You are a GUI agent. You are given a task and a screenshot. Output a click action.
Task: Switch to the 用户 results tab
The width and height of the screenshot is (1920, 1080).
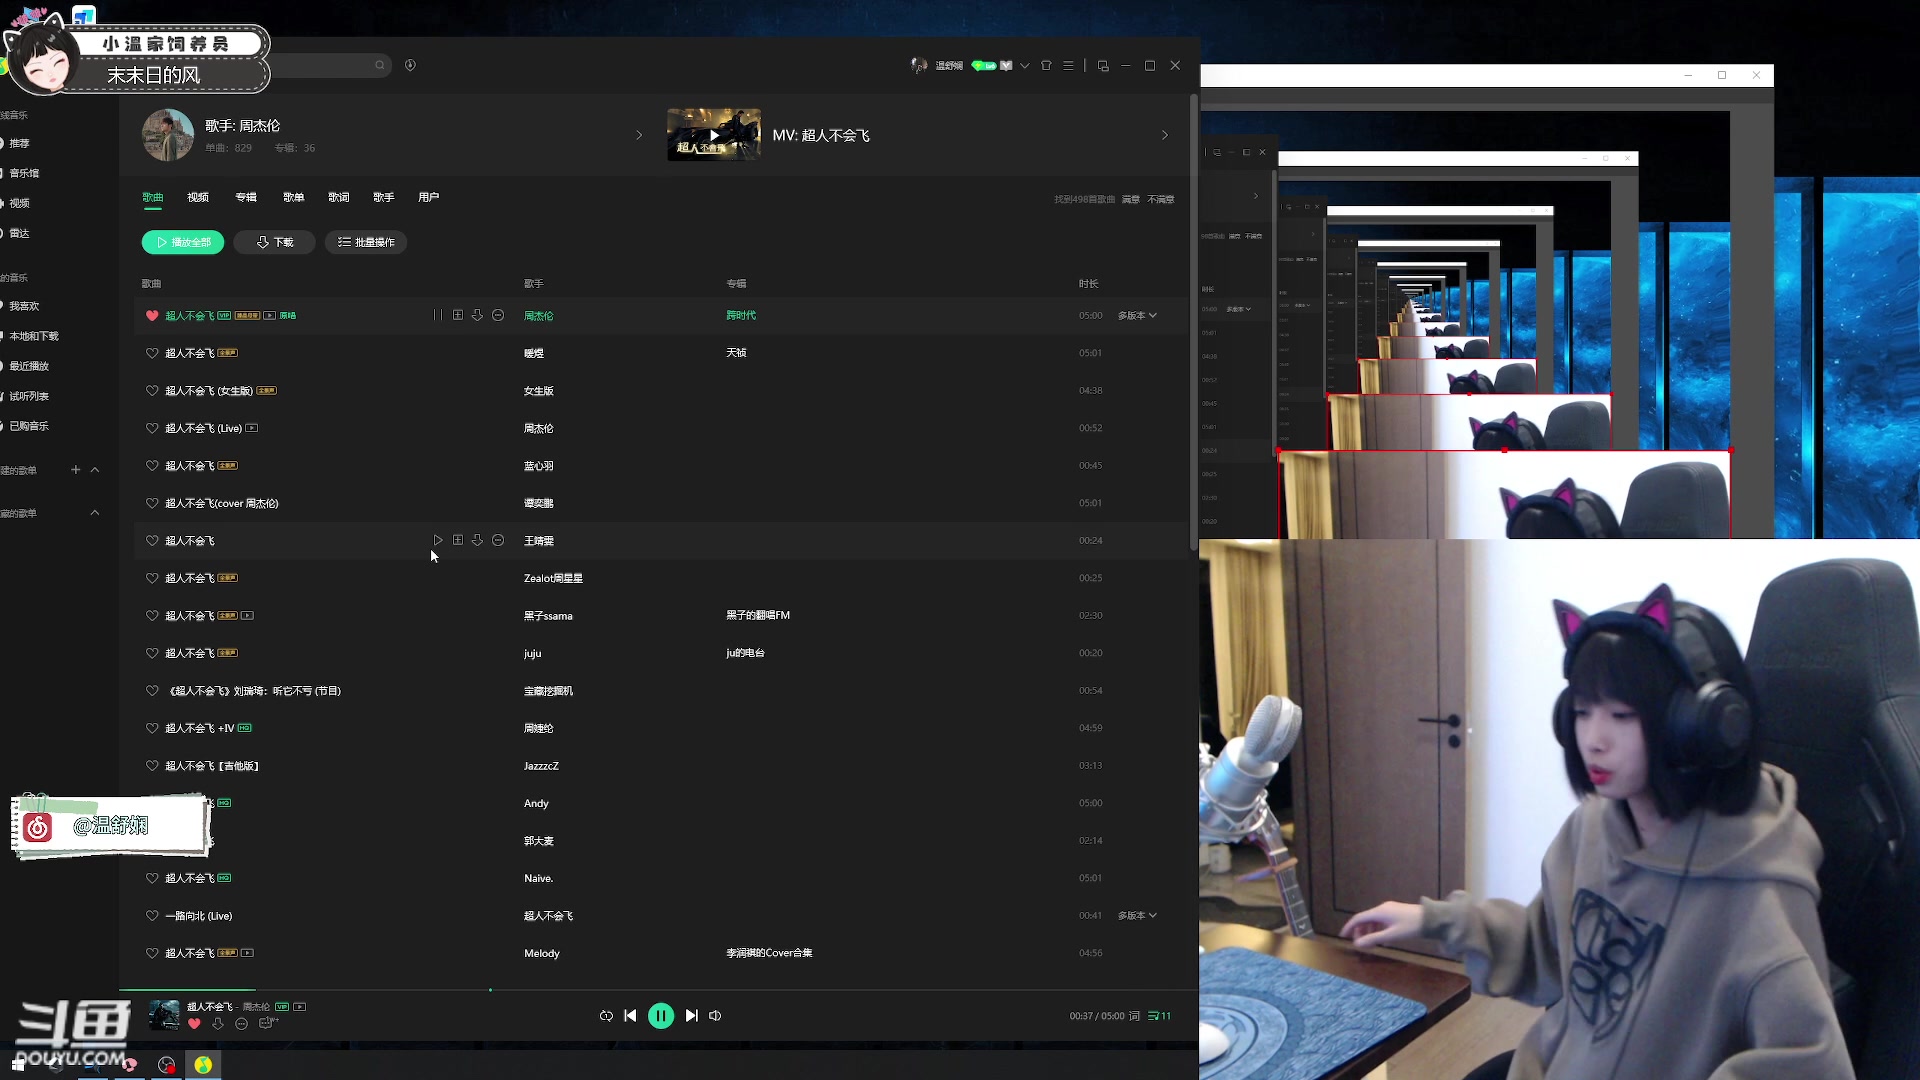(429, 197)
